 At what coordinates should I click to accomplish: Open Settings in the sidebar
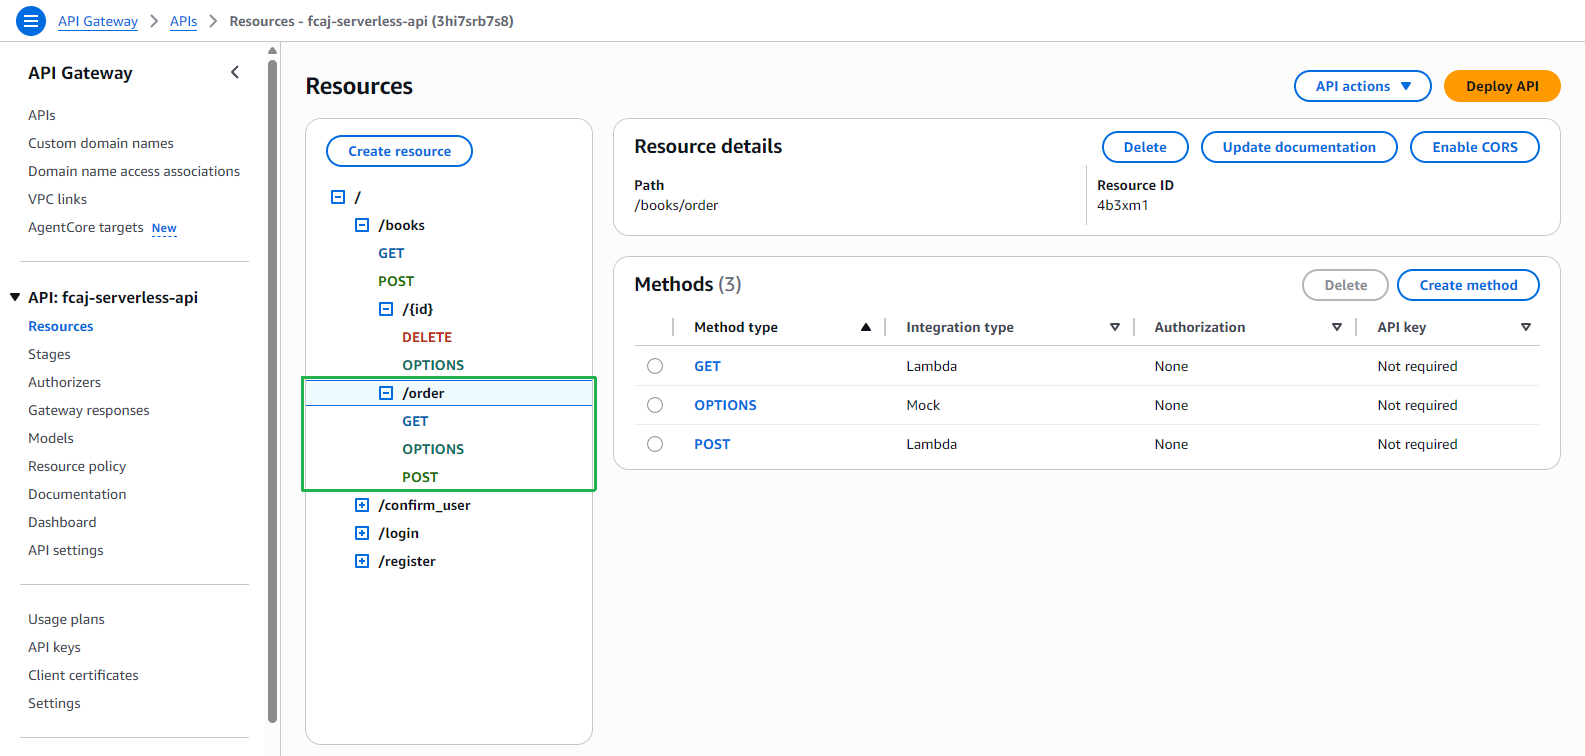54,703
